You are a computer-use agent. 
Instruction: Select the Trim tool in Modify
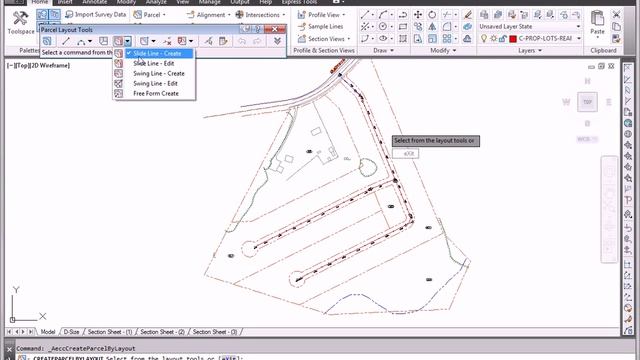[447, 15]
